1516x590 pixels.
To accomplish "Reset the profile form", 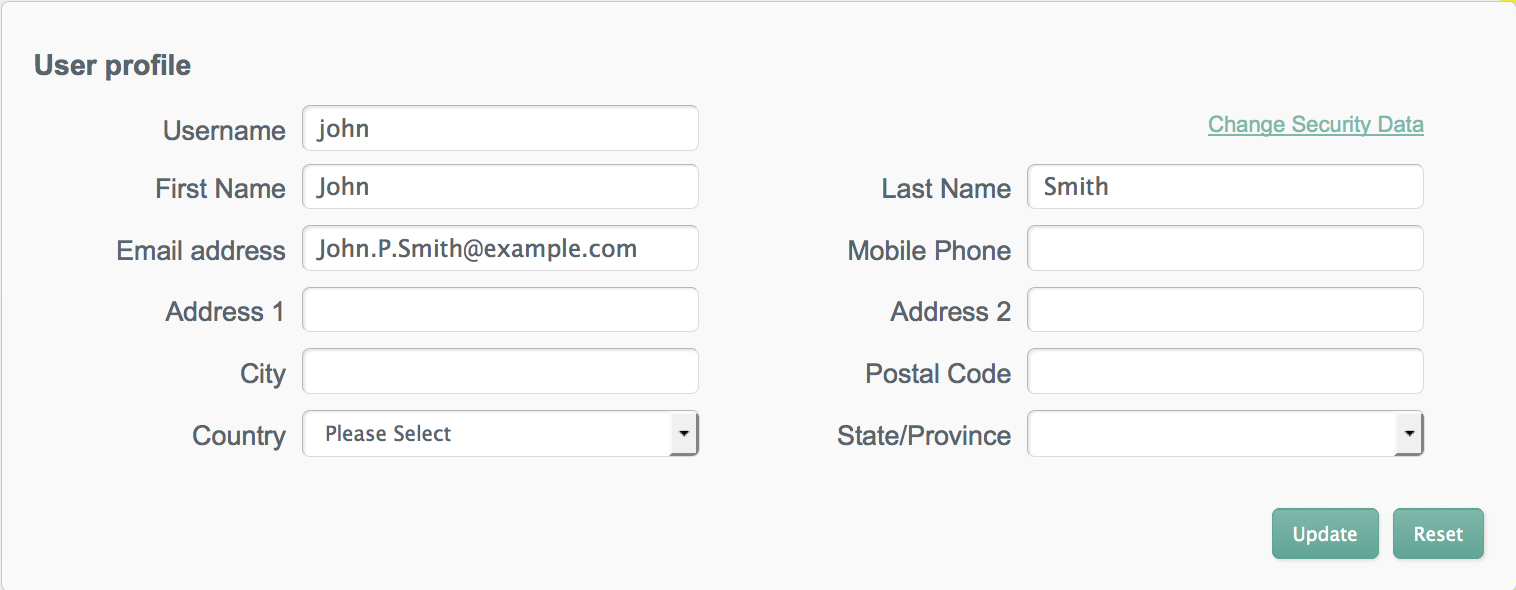I will click(1438, 534).
